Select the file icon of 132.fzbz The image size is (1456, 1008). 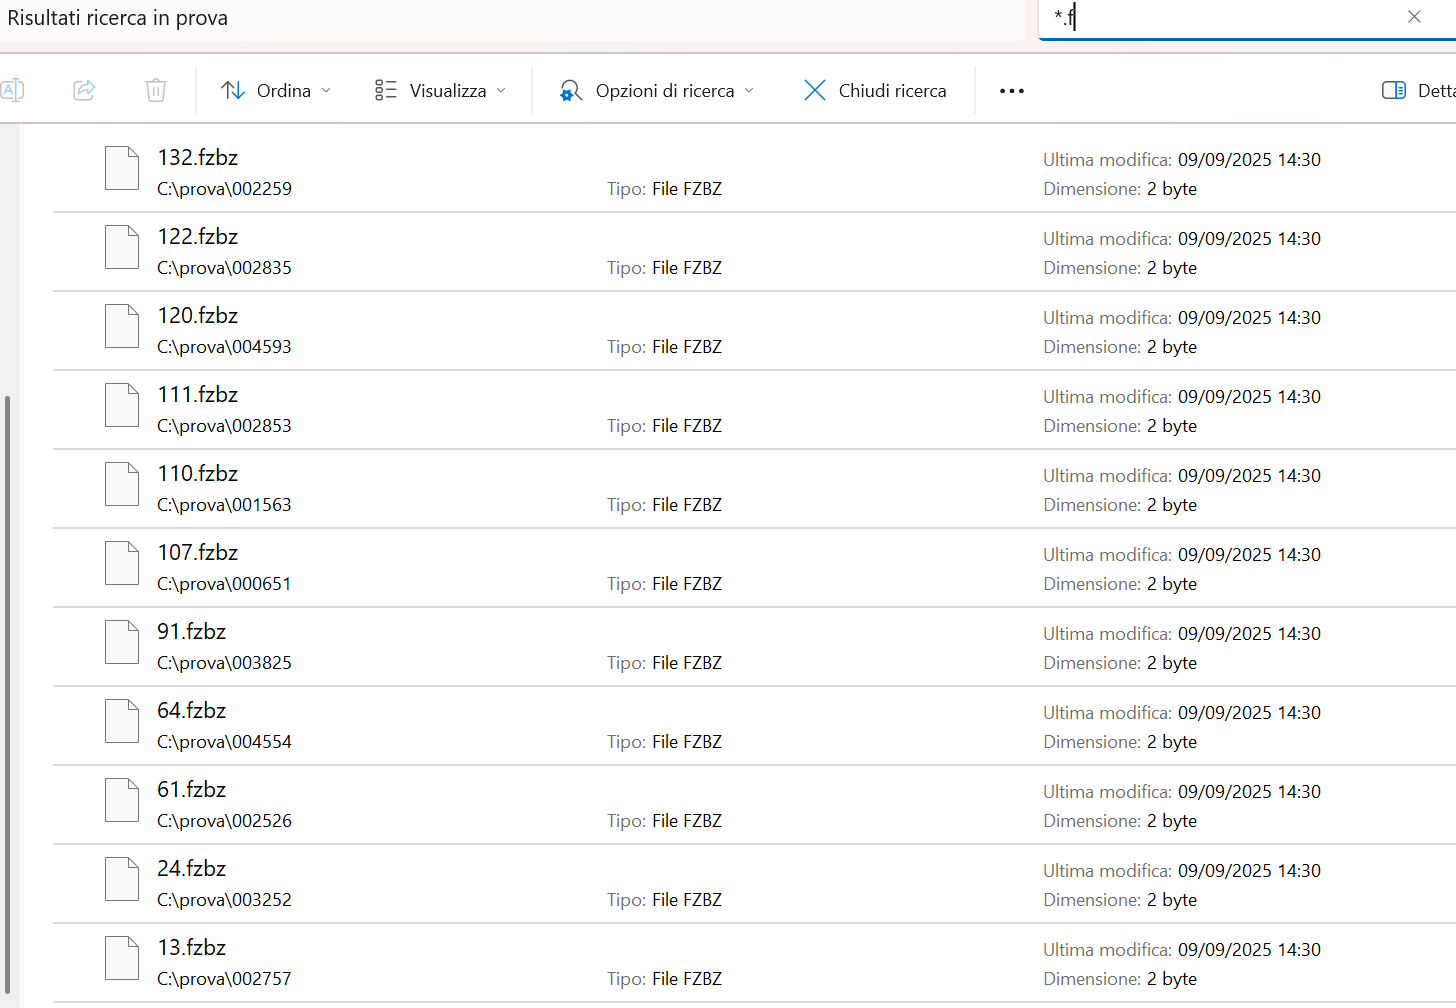[122, 168]
